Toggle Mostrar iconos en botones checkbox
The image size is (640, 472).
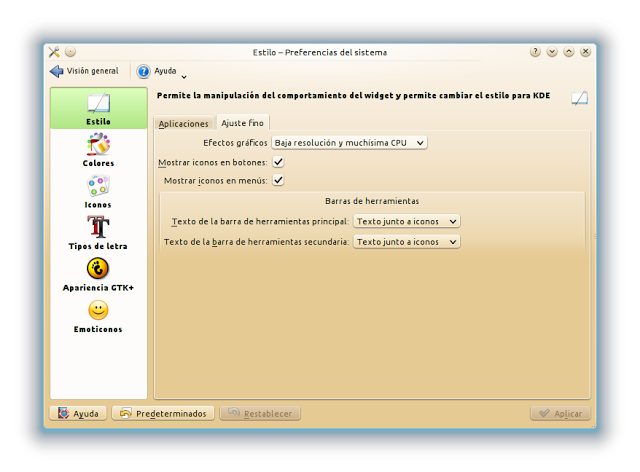coord(279,161)
